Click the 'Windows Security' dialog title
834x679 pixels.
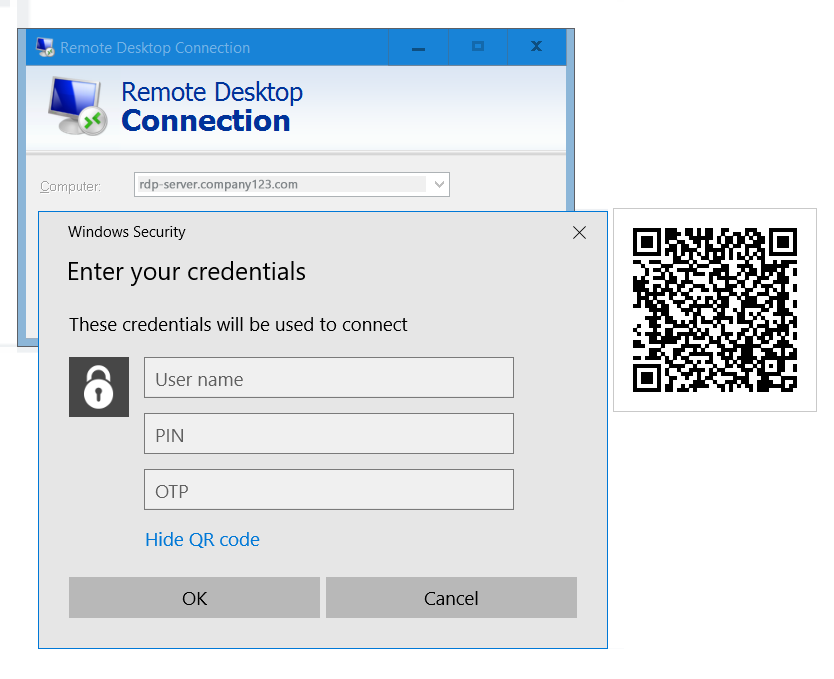point(127,232)
